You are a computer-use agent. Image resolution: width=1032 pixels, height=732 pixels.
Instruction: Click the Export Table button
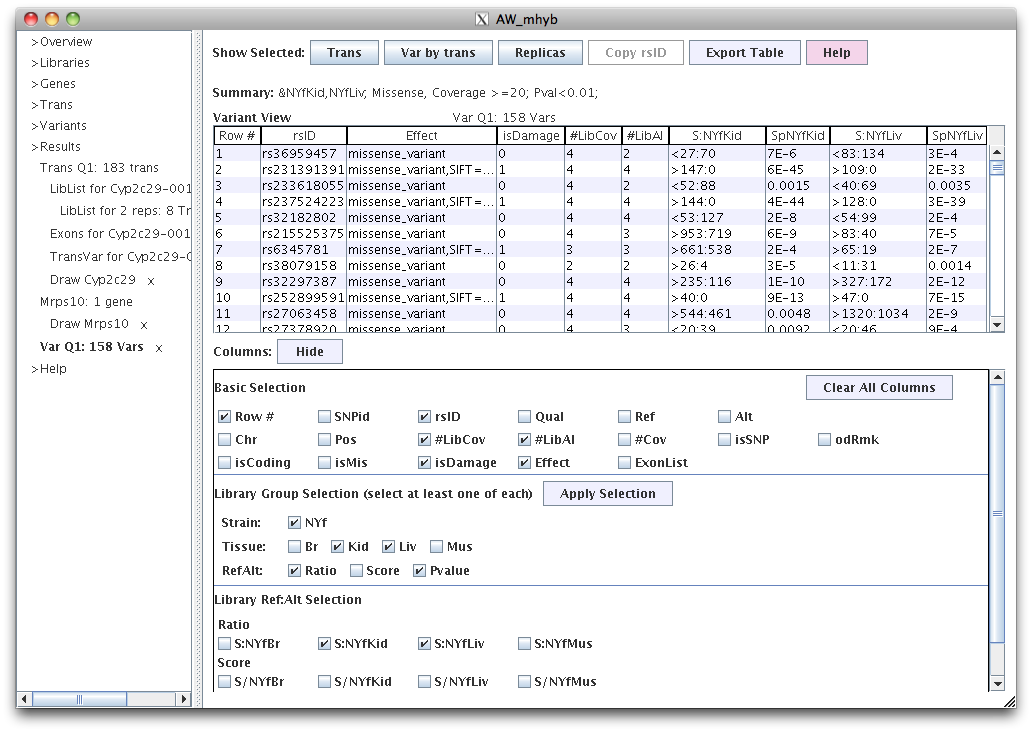point(744,53)
